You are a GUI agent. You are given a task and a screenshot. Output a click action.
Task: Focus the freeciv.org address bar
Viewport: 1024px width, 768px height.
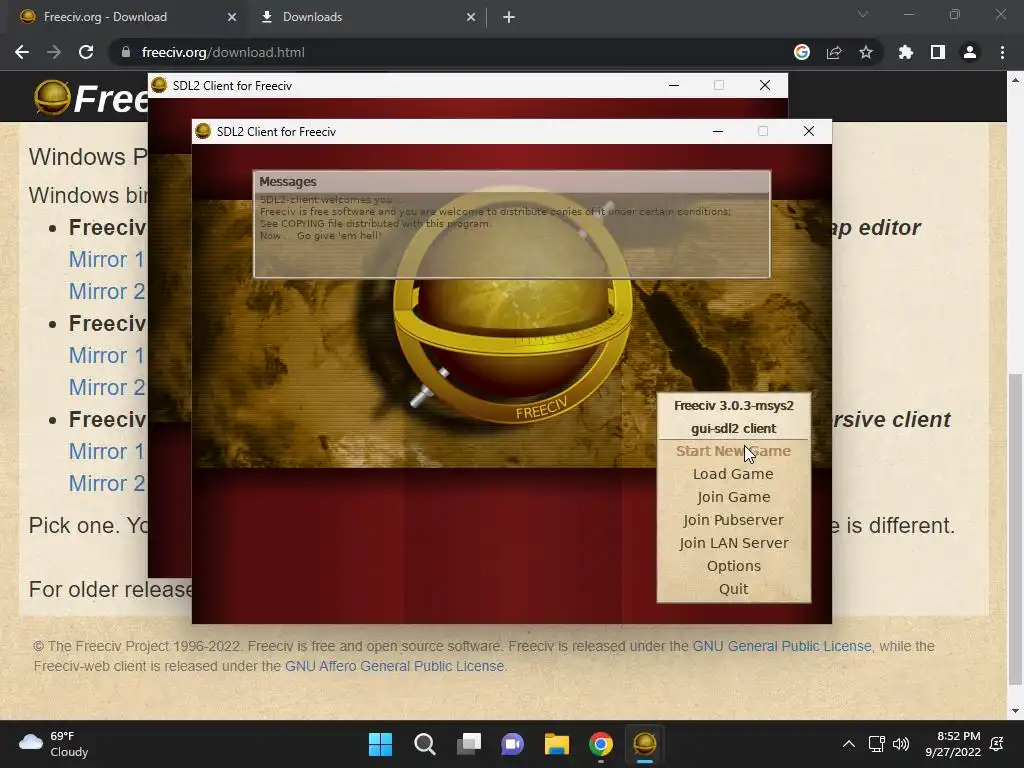451,52
